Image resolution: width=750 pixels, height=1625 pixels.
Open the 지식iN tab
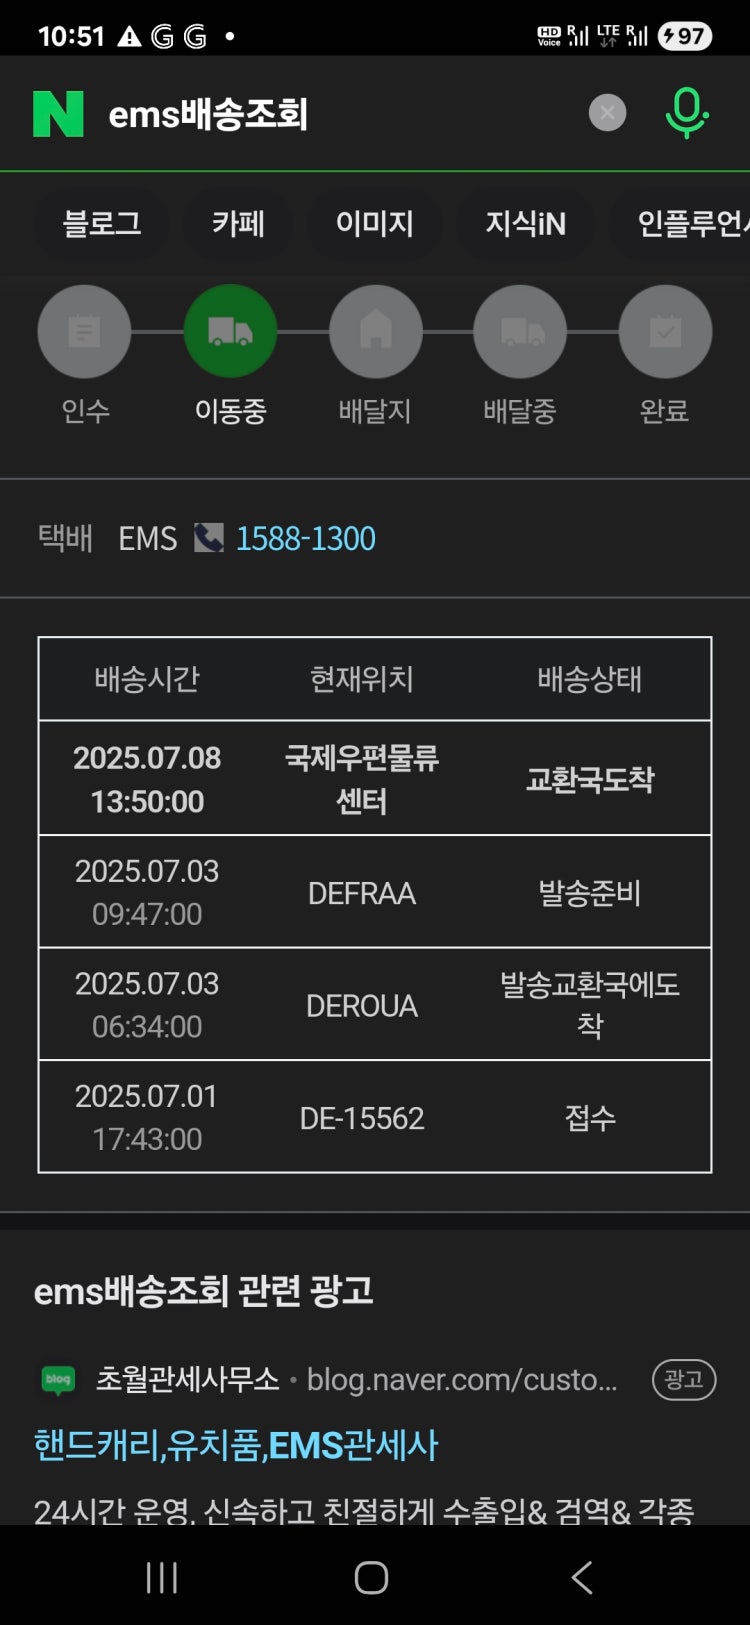526,223
